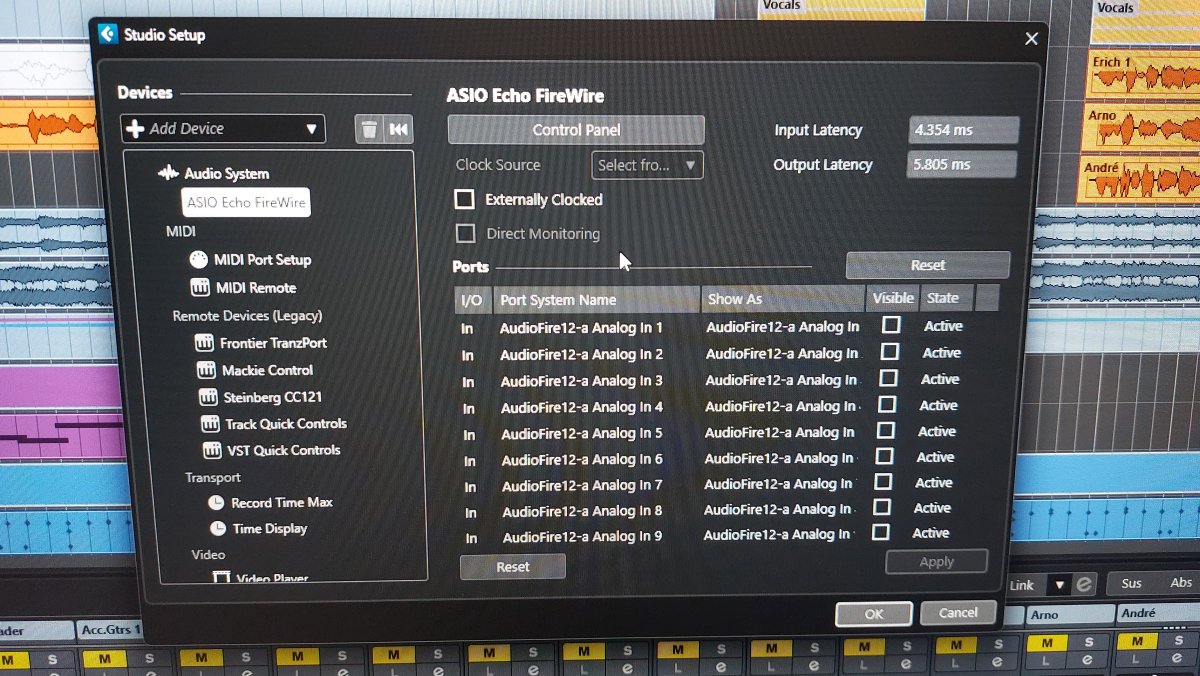This screenshot has height=676, width=1200.
Task: Click the Sus button in the mixer
Action: tap(1131, 583)
